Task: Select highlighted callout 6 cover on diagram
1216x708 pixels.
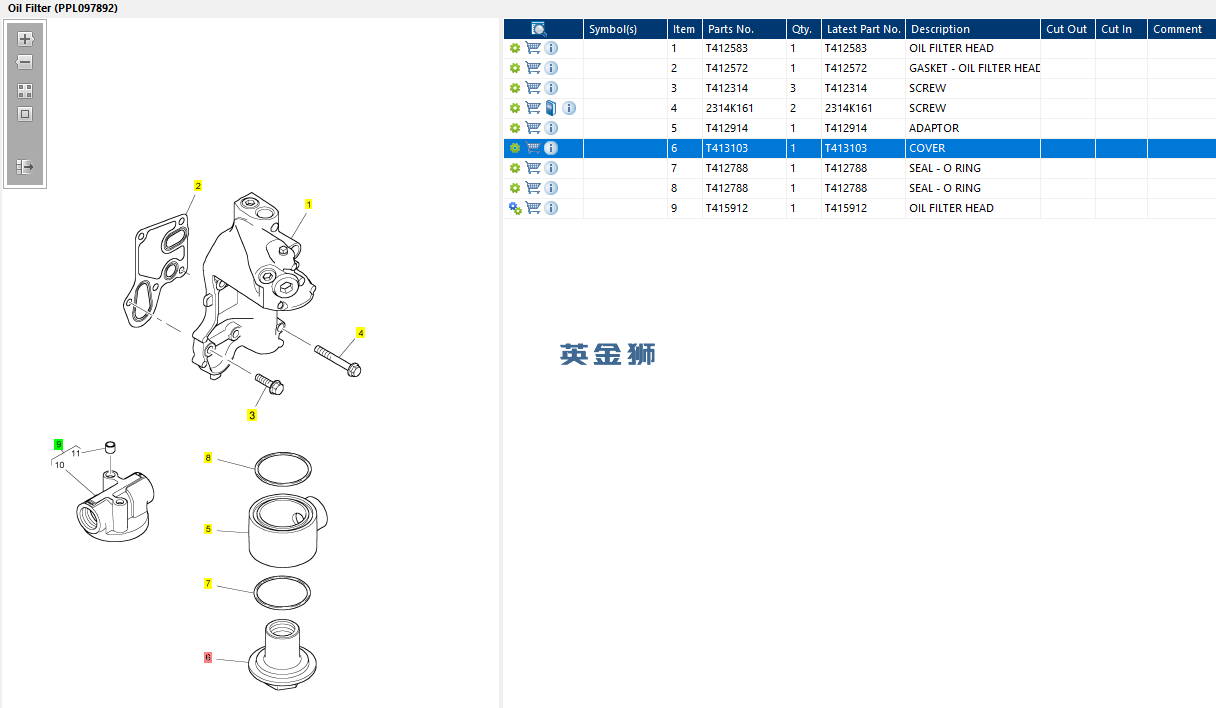Action: (208, 658)
